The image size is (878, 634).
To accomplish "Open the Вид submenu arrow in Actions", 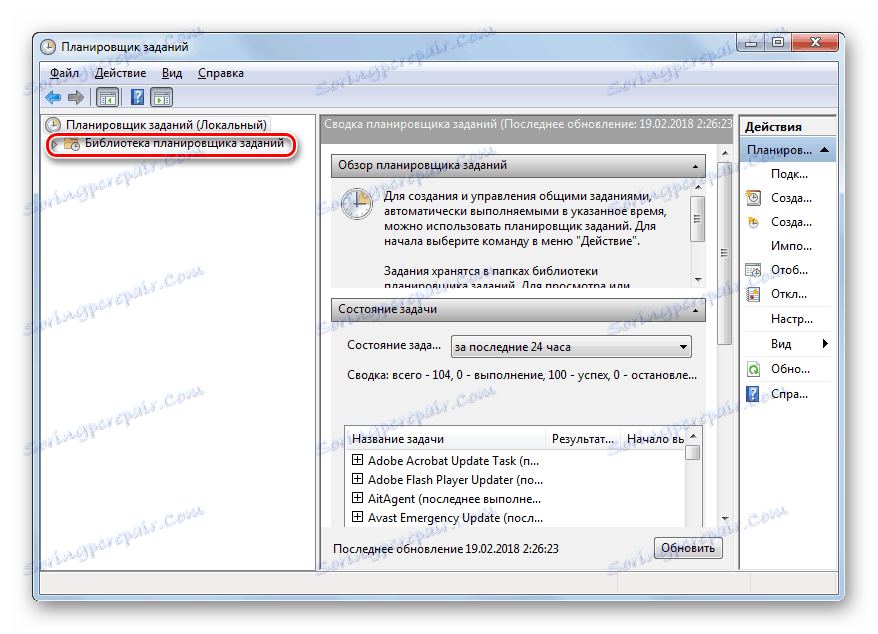I will (825, 344).
